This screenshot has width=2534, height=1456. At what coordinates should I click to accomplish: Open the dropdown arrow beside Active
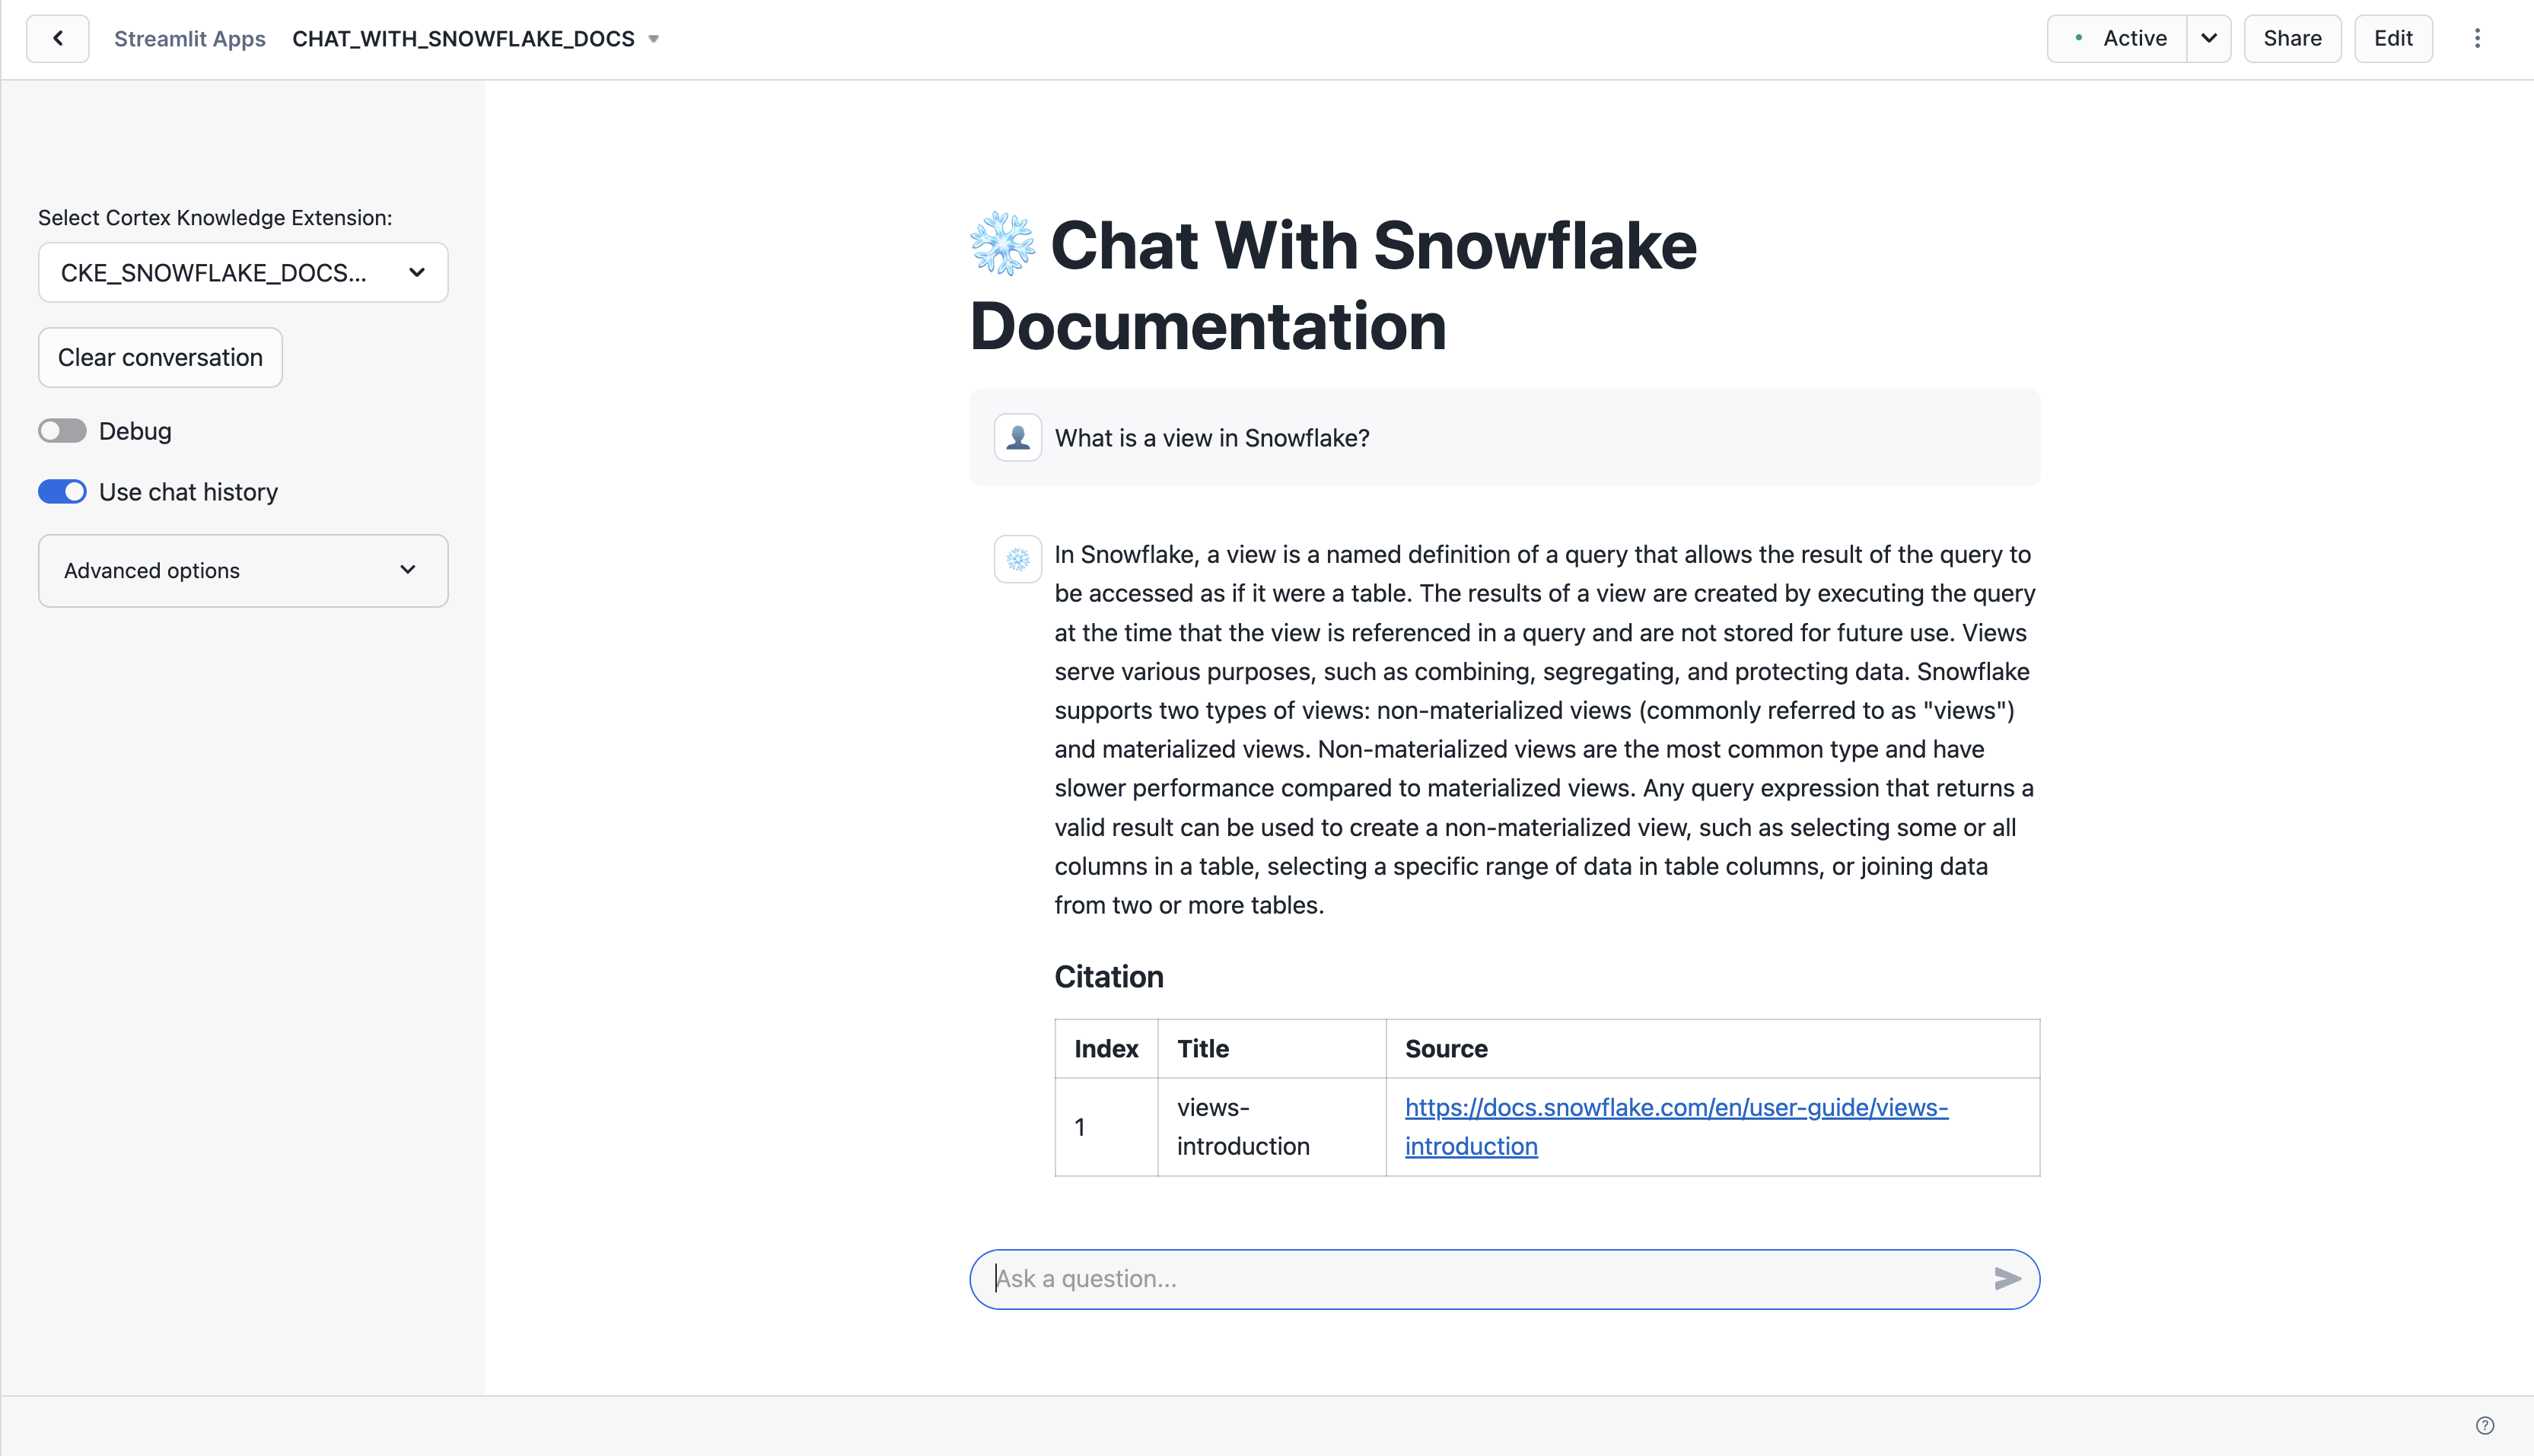(2209, 39)
